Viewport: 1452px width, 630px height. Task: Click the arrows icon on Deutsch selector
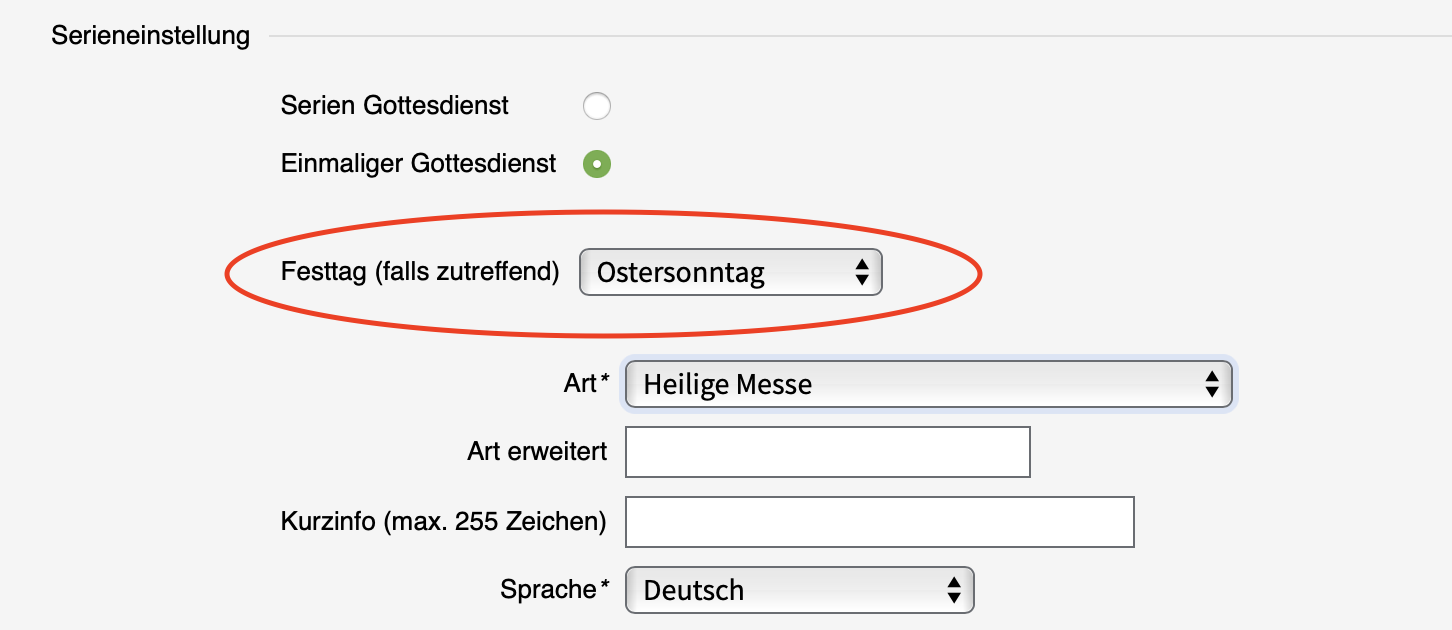[954, 590]
